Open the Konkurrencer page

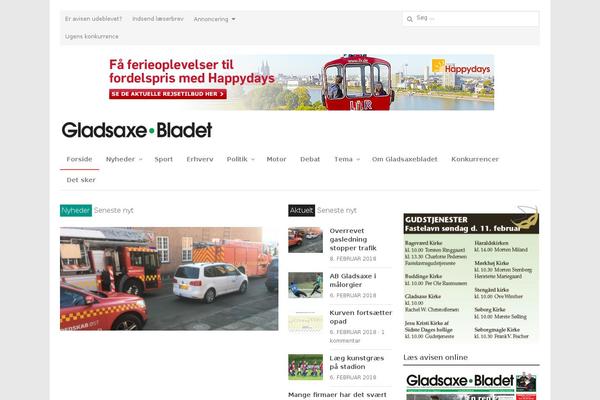tap(475, 159)
